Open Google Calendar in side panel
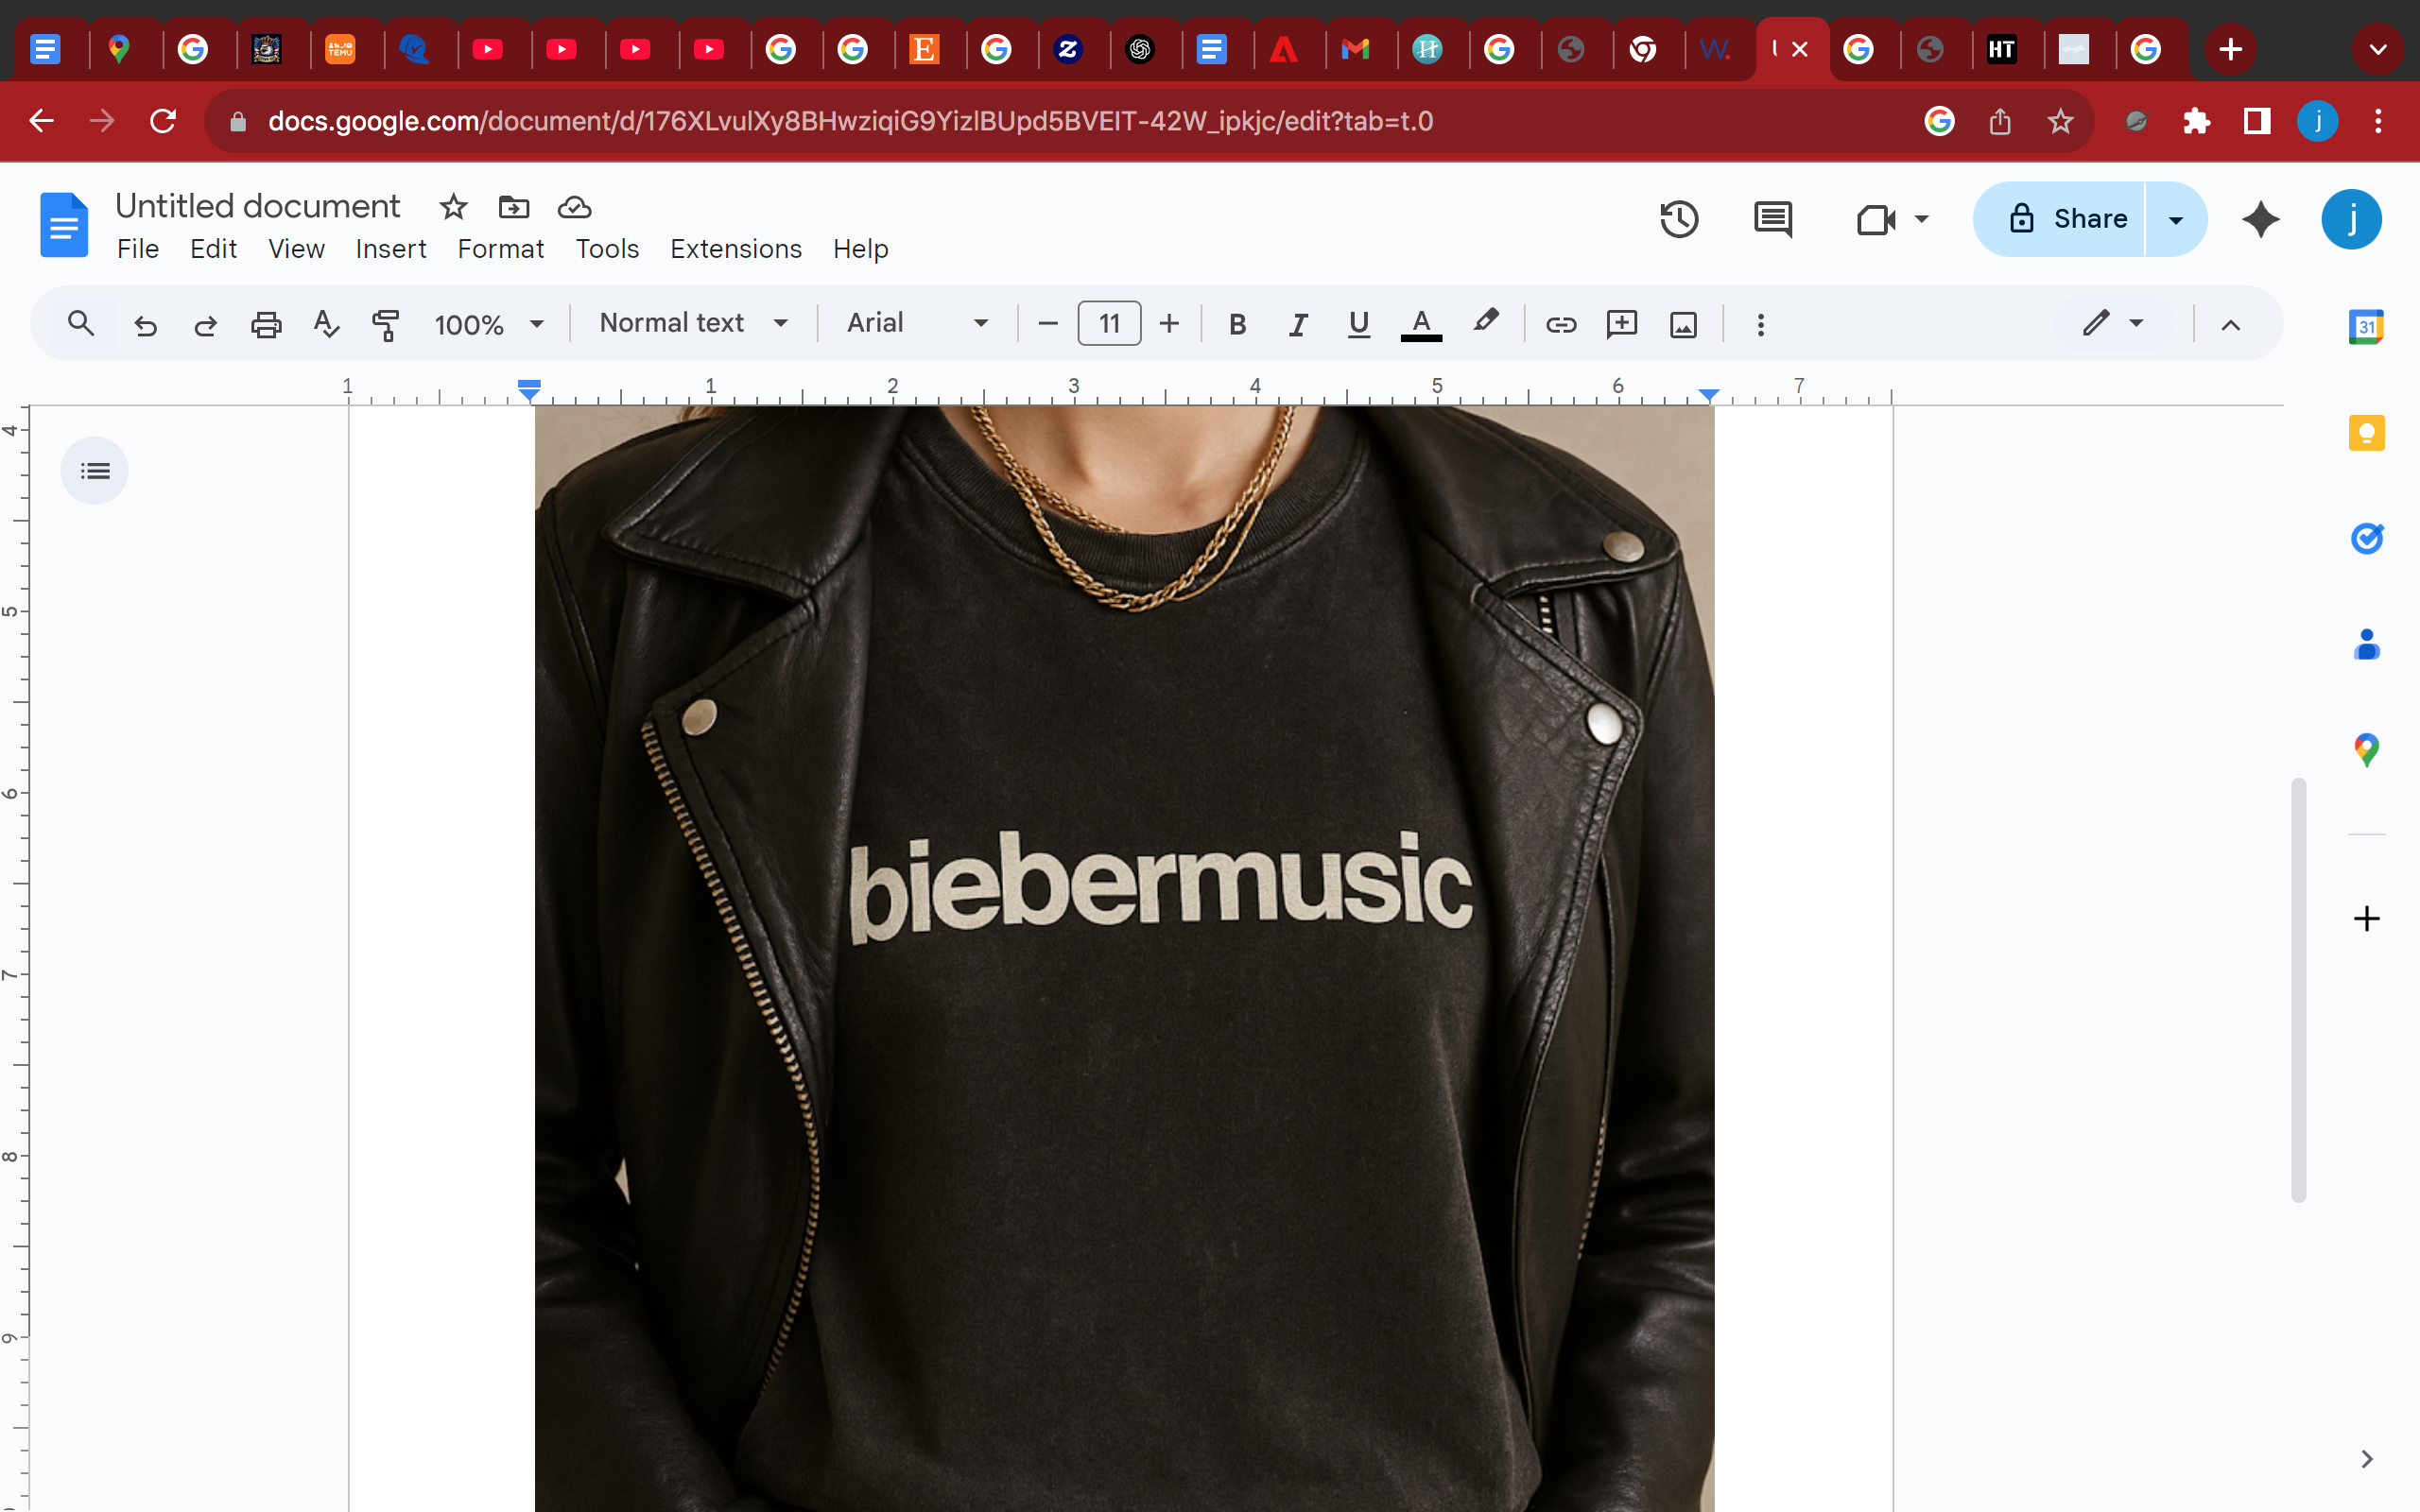Image resolution: width=2420 pixels, height=1512 pixels. (2366, 327)
